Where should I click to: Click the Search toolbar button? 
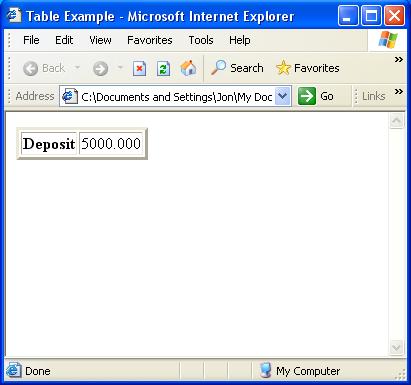237,68
